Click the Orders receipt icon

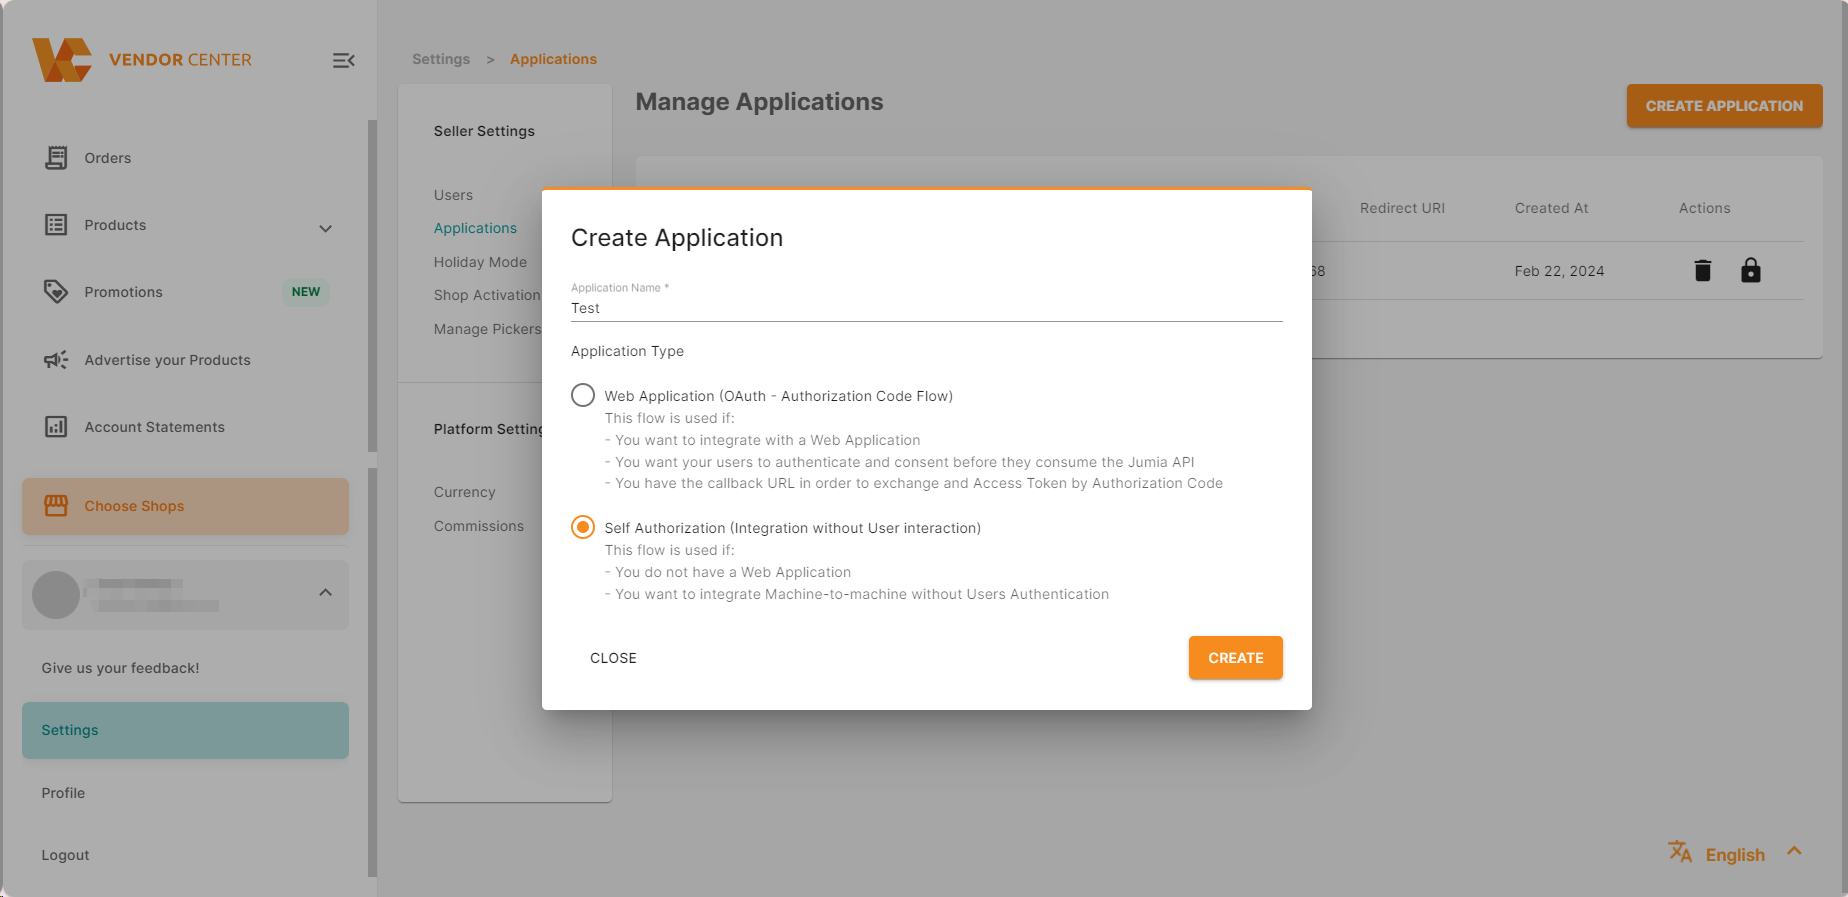tap(56, 158)
